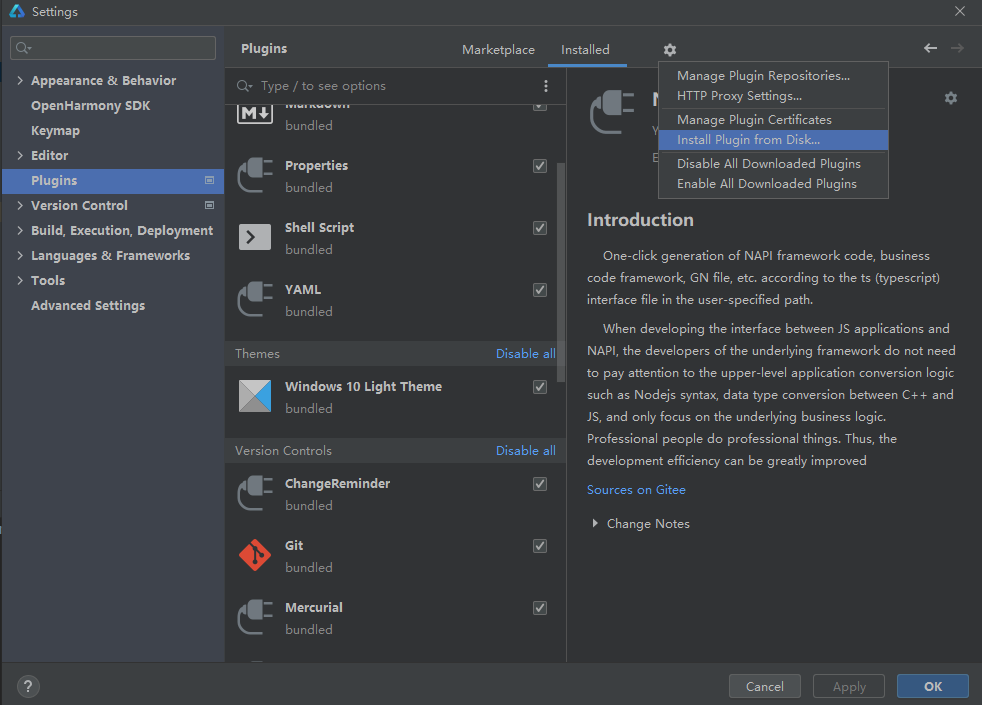
Task: Click the Apply button
Action: pos(849,686)
